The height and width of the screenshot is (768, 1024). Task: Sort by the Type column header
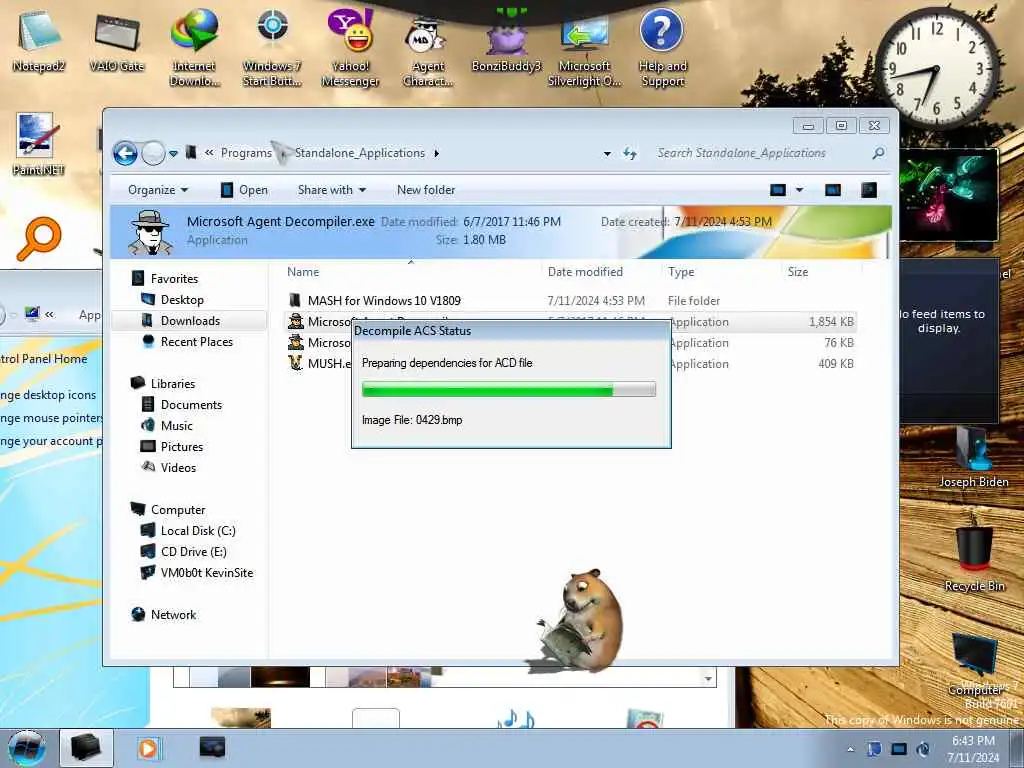[x=681, y=272]
